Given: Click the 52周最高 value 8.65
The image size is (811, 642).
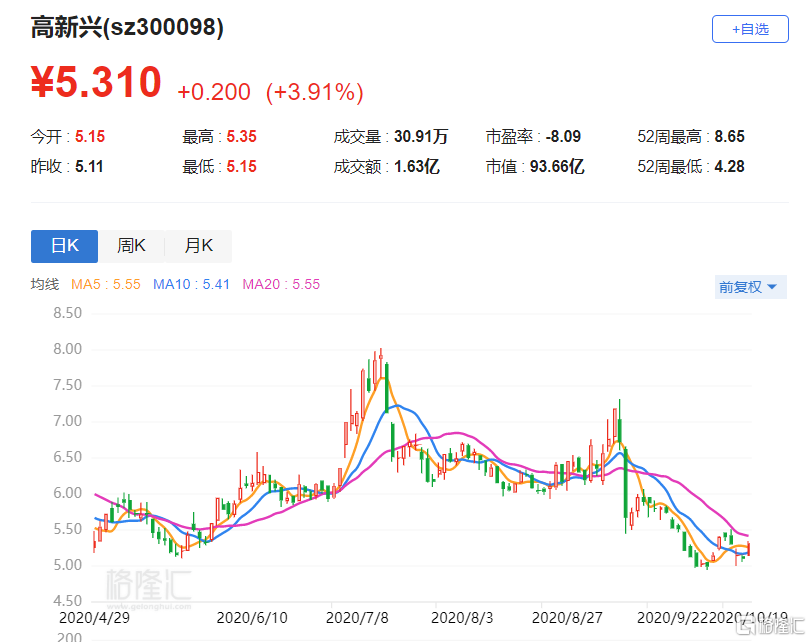Looking at the screenshot, I should coord(729,137).
